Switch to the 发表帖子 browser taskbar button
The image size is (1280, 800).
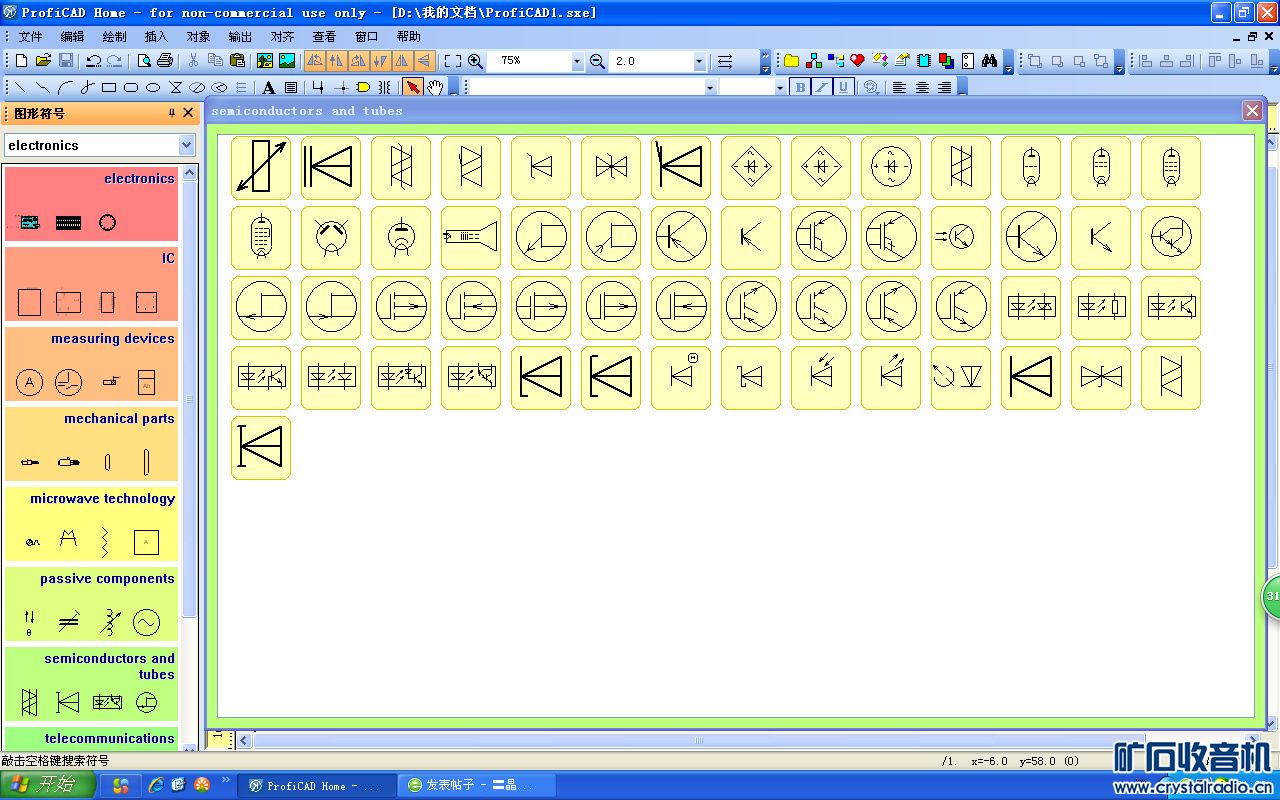tap(476, 785)
